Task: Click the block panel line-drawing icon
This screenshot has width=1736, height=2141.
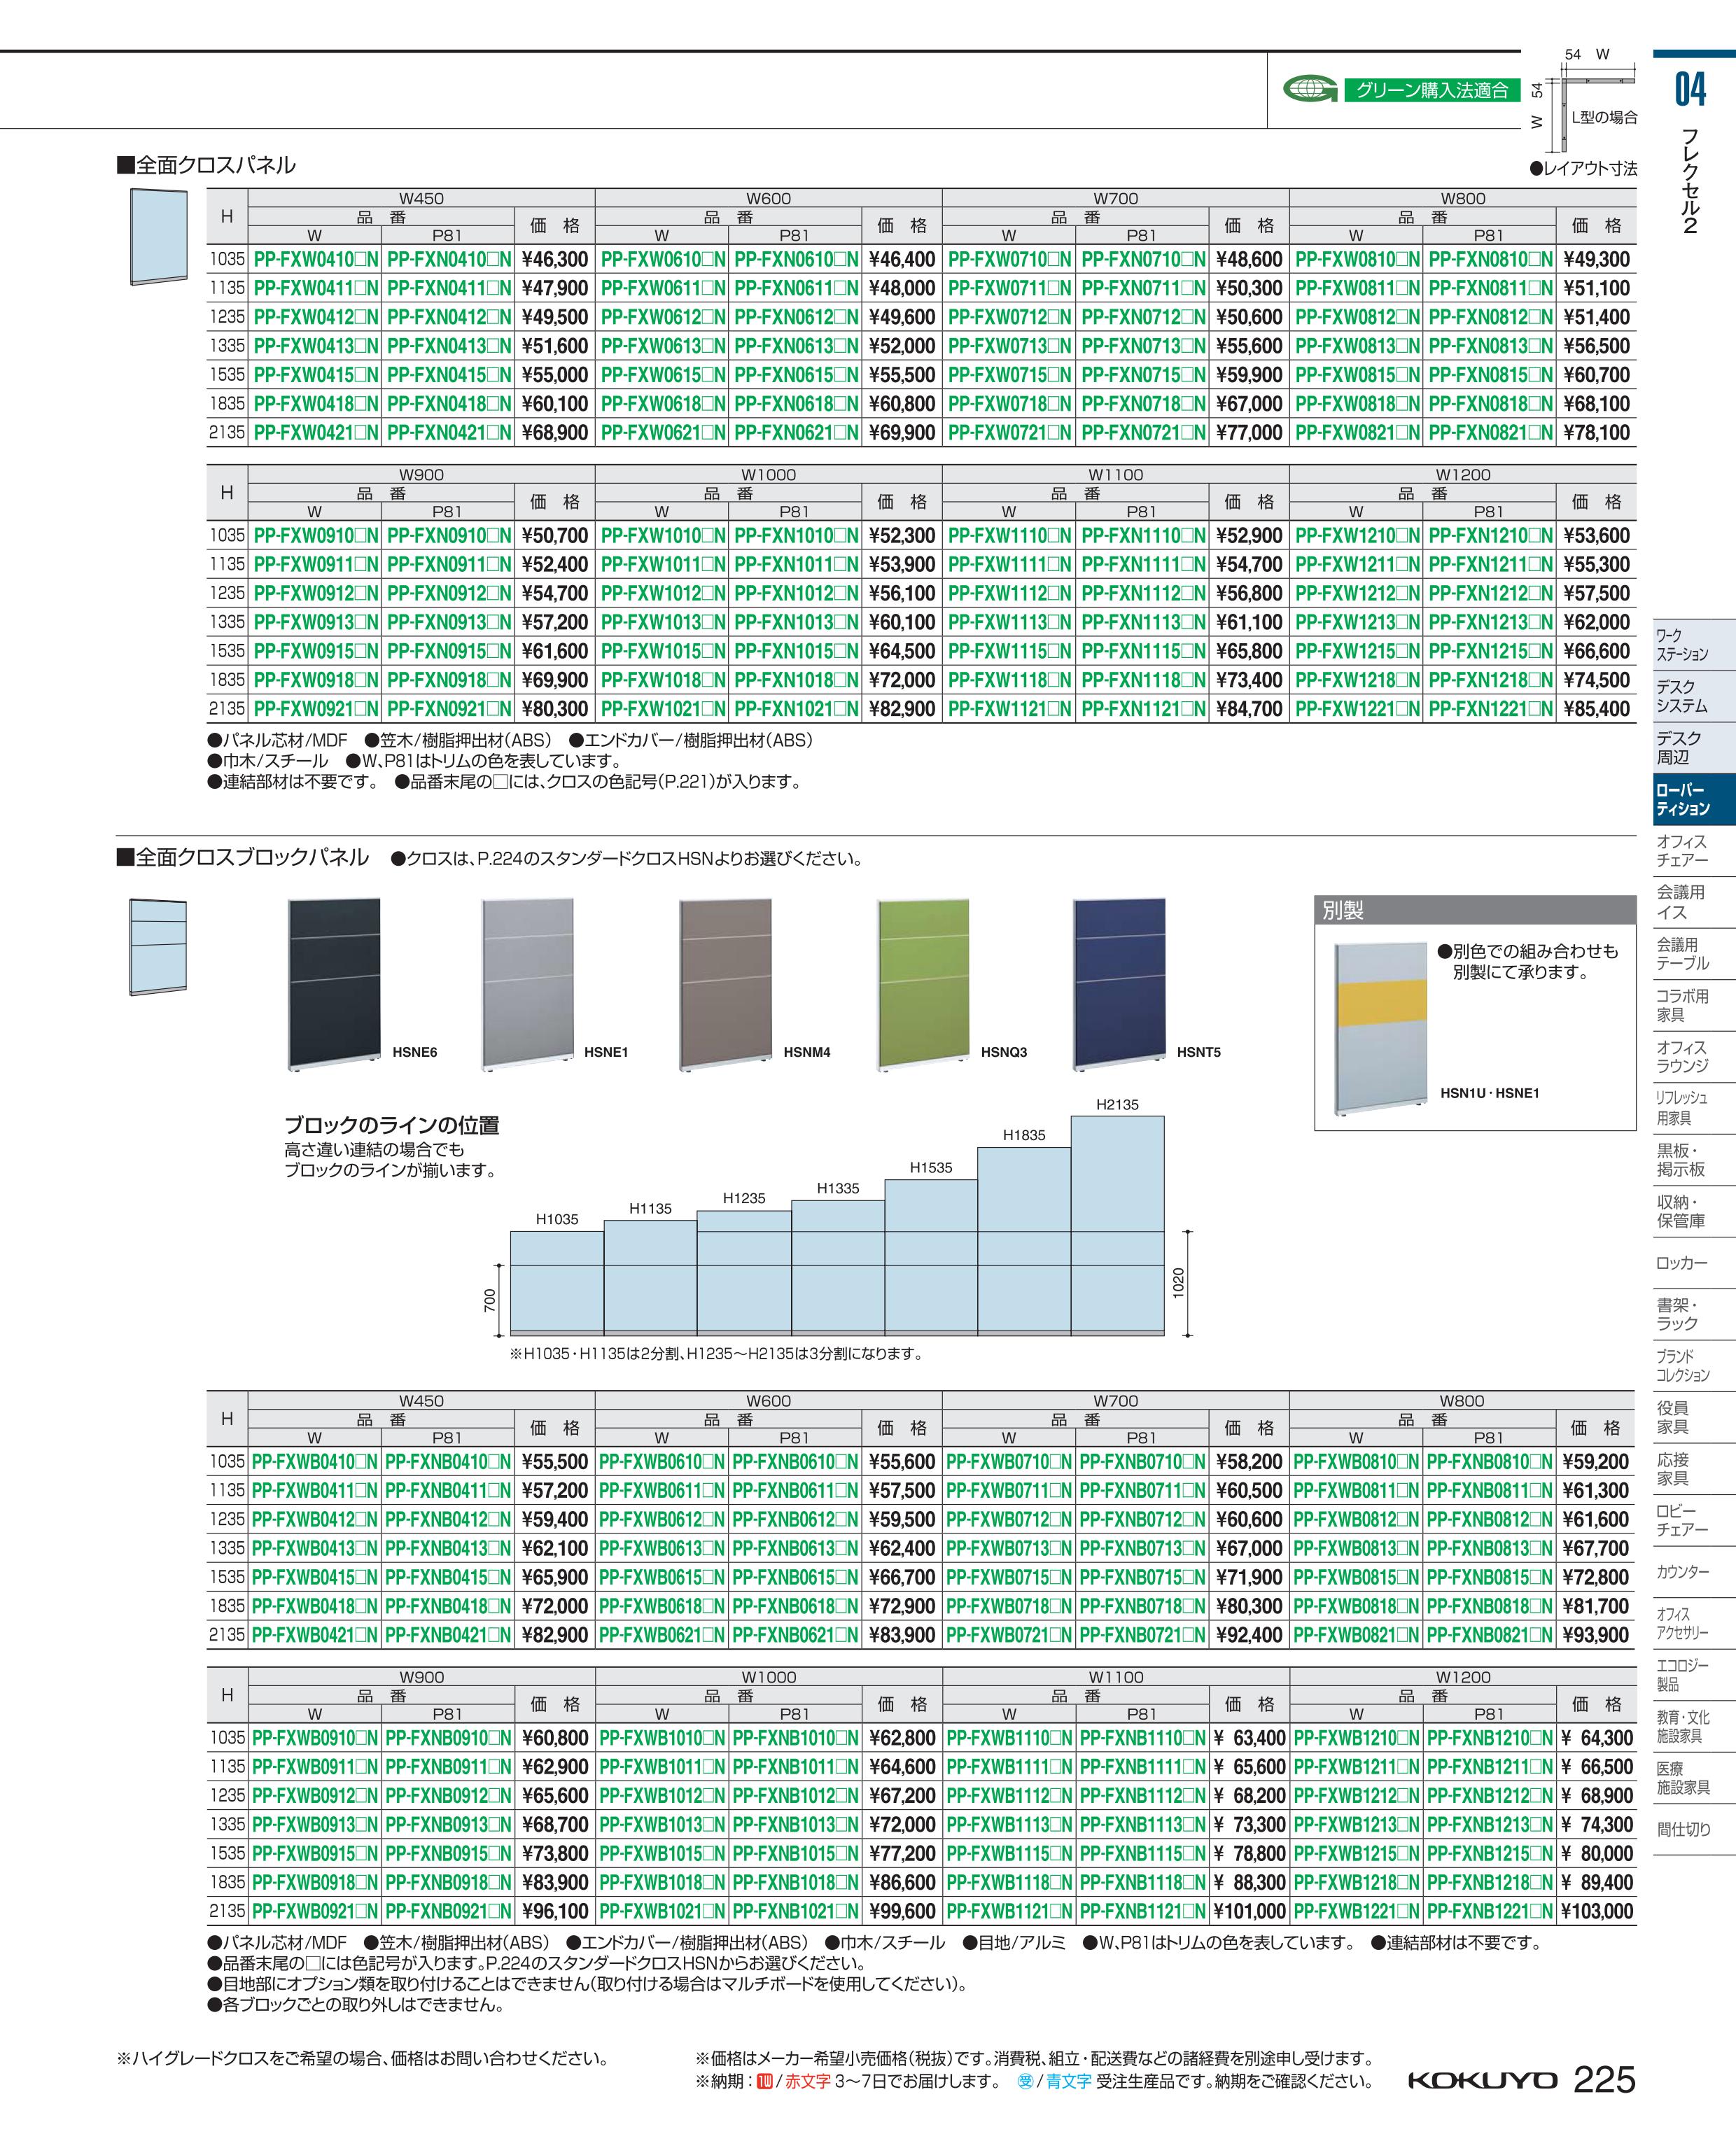Action: point(158,947)
